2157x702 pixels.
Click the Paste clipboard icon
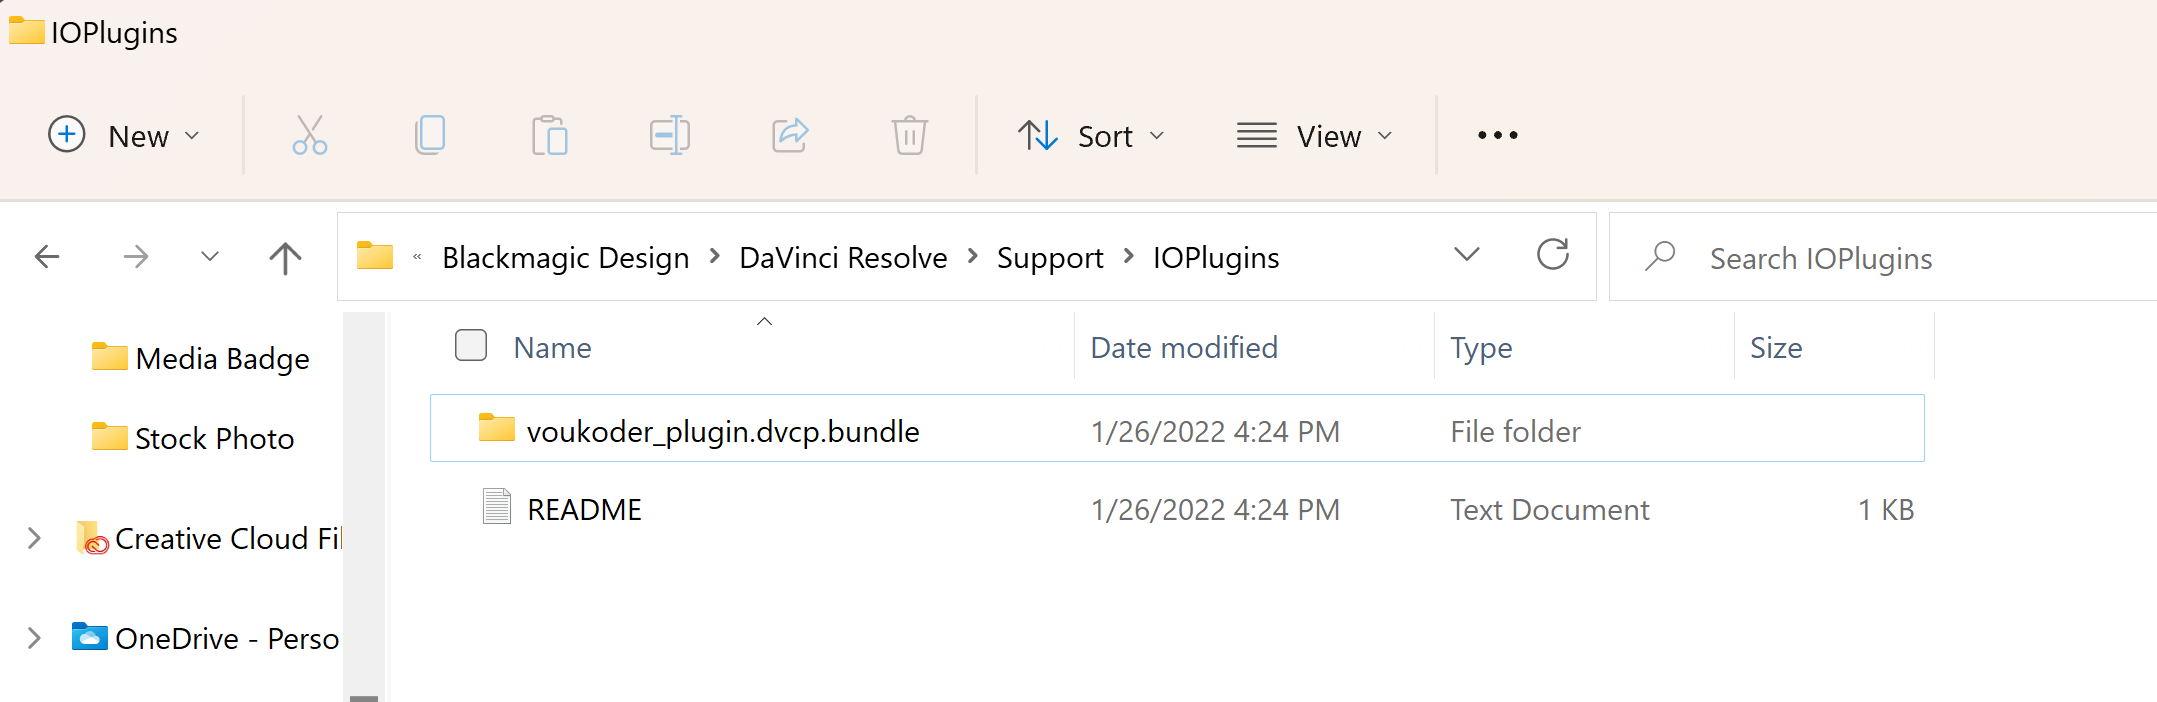tap(549, 135)
